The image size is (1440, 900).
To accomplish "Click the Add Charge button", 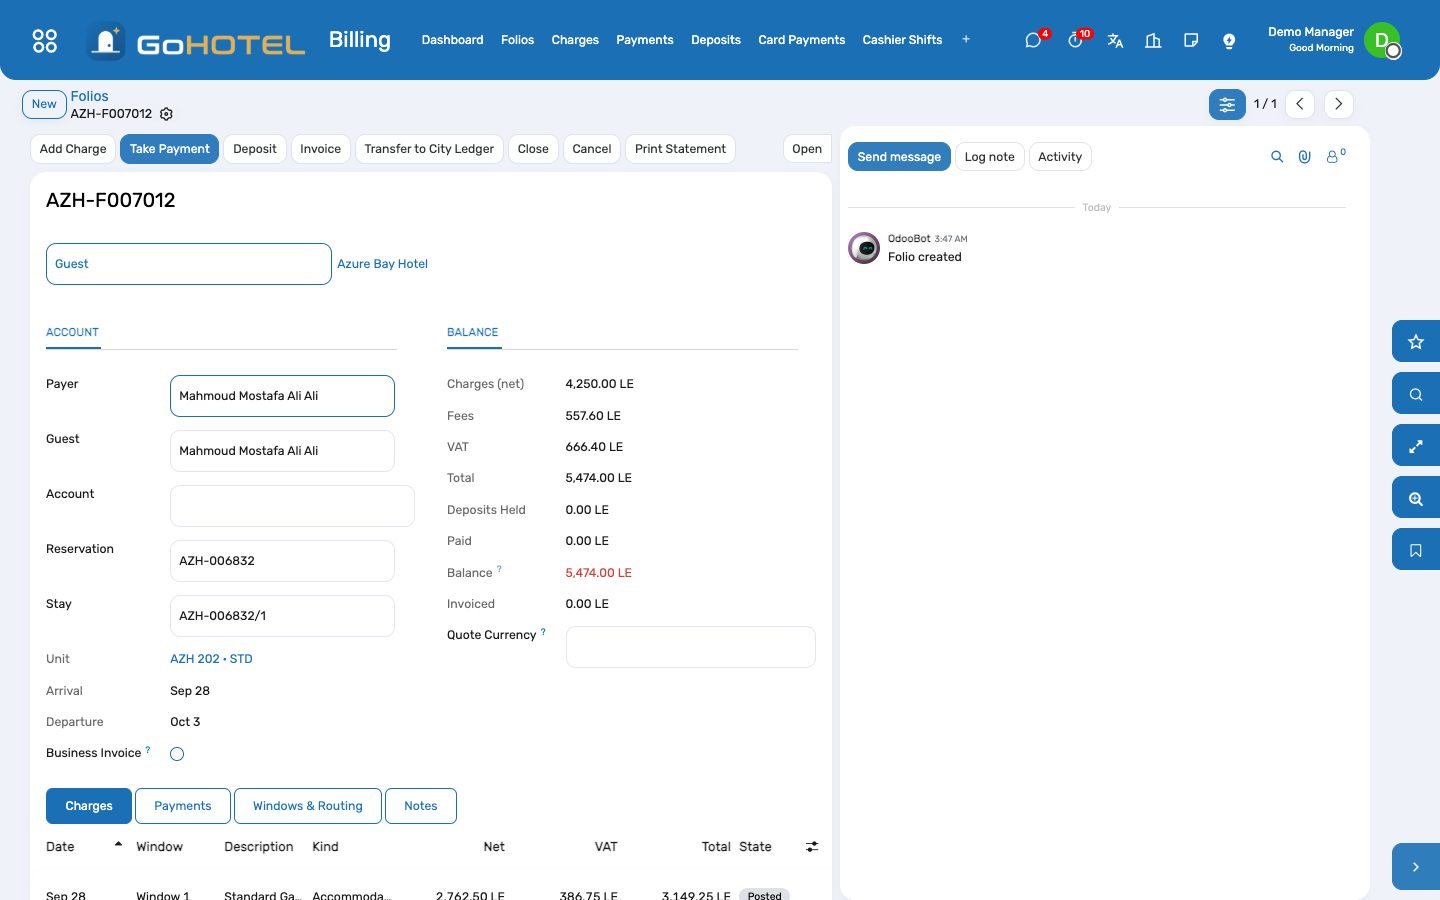I will pos(73,149).
